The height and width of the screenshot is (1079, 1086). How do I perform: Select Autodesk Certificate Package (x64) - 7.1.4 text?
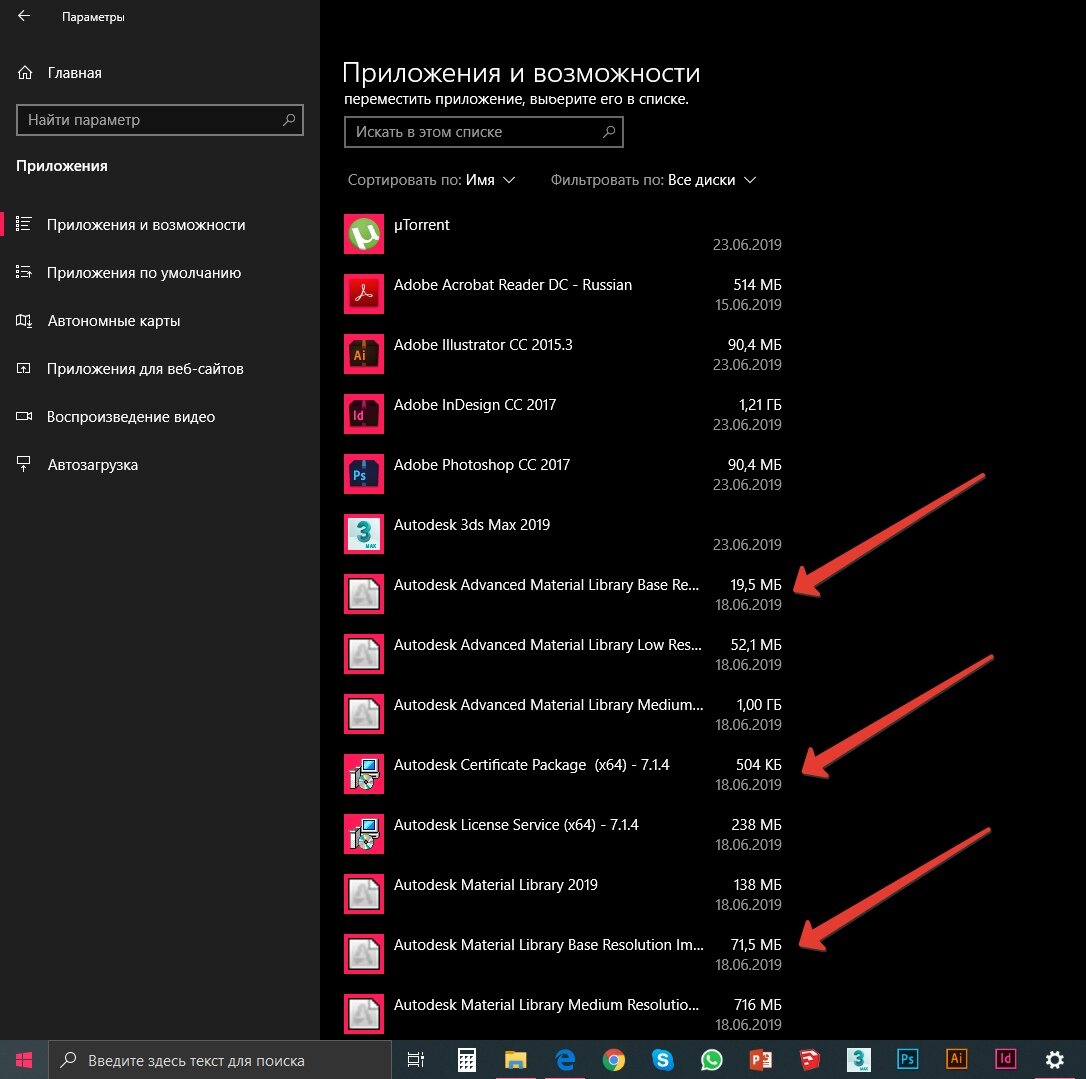click(531, 765)
